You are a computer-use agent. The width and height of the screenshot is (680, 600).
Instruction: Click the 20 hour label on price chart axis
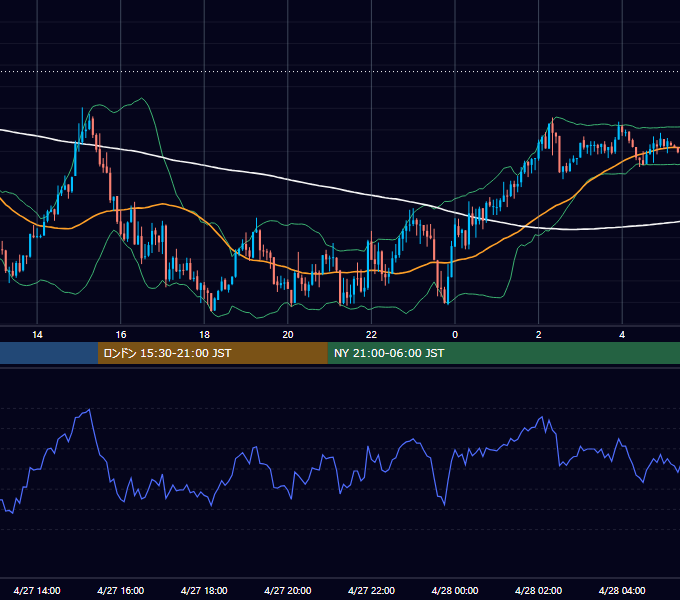pos(288,335)
